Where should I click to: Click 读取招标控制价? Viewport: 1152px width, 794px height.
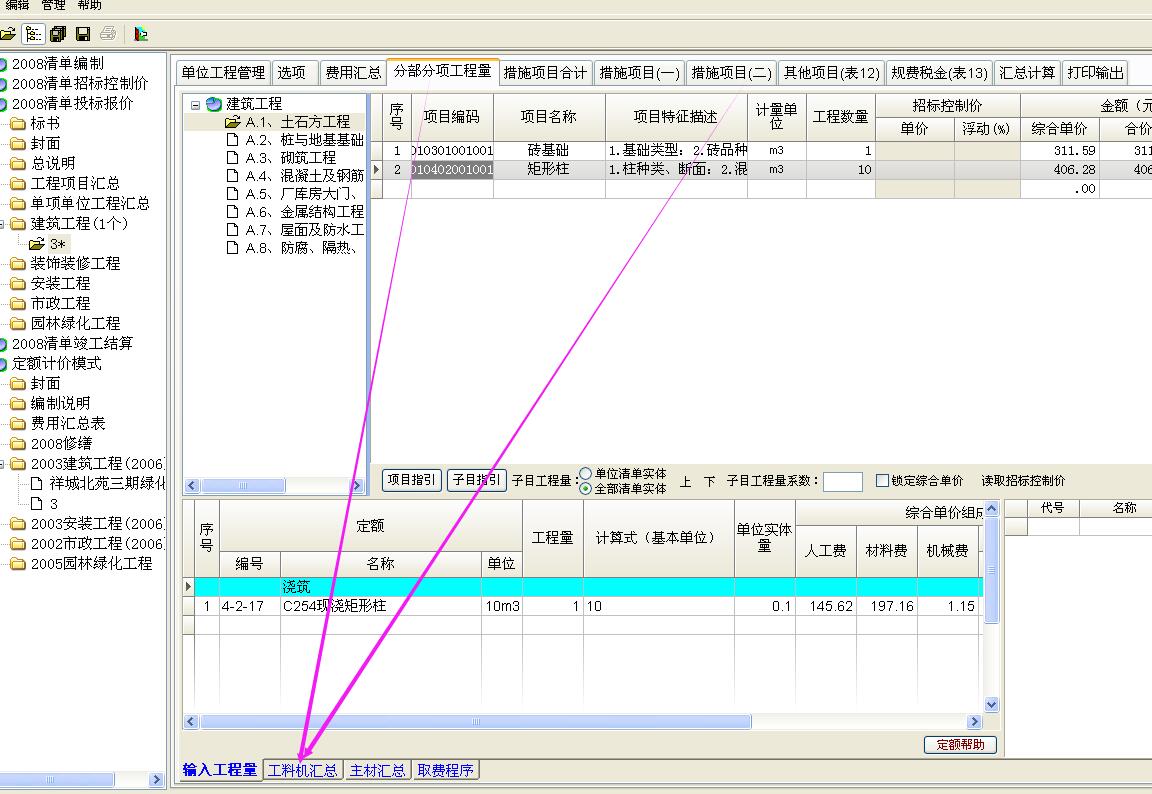point(1023,480)
